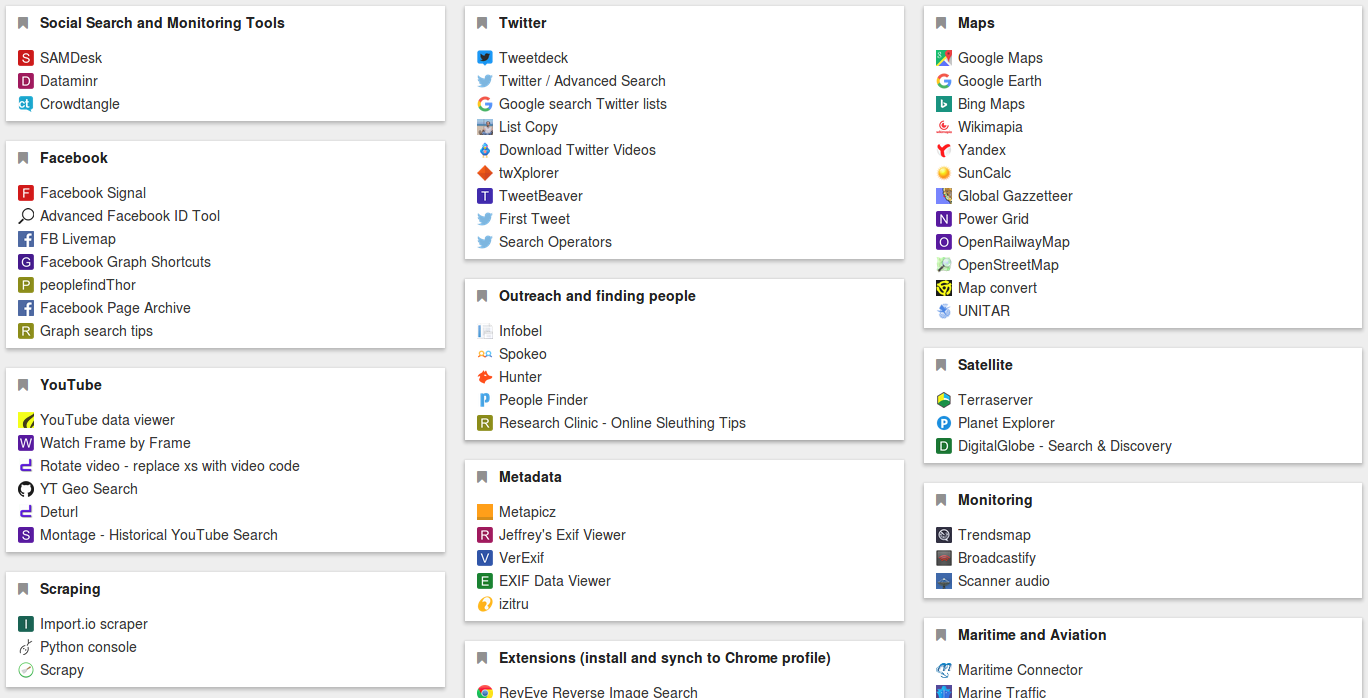Screen dimensions: 1368x698
Task: Click the izitru icon
Action: tap(485, 604)
